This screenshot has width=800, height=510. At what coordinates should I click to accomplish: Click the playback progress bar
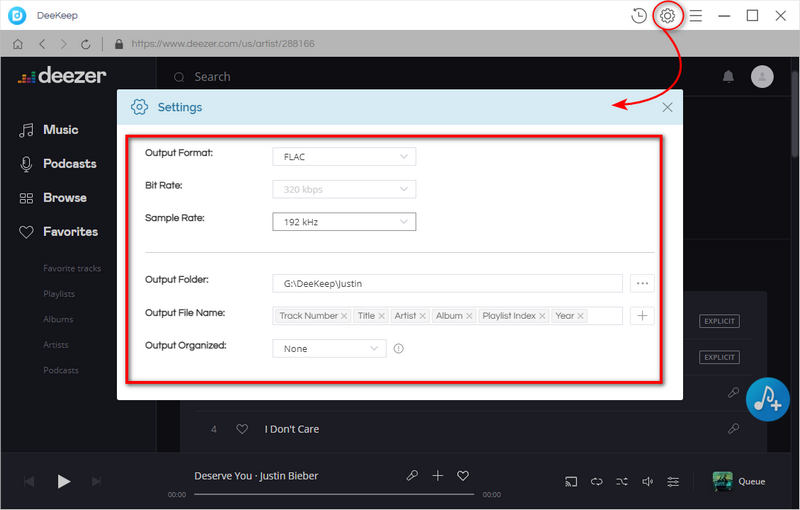coord(334,494)
